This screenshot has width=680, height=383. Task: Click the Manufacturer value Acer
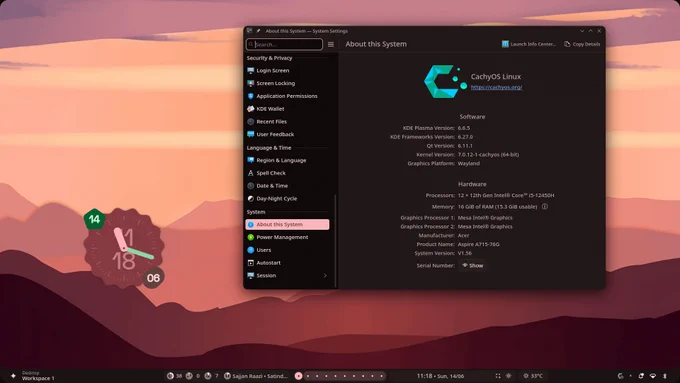pos(463,236)
